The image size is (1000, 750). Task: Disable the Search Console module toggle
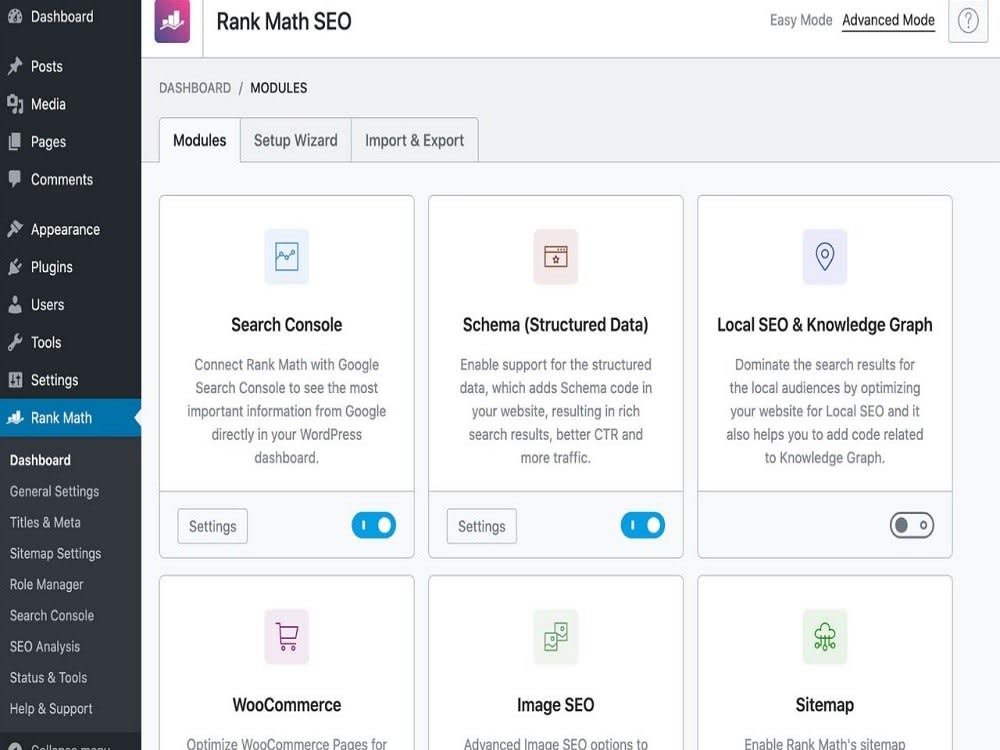(374, 526)
